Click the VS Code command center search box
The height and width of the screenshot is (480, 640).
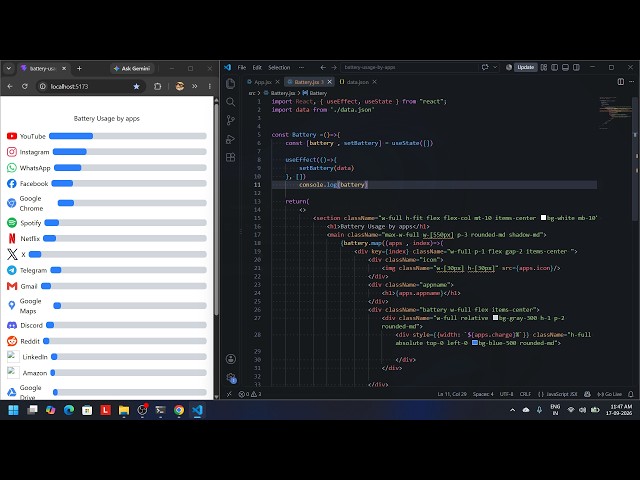pyautogui.click(x=409, y=67)
